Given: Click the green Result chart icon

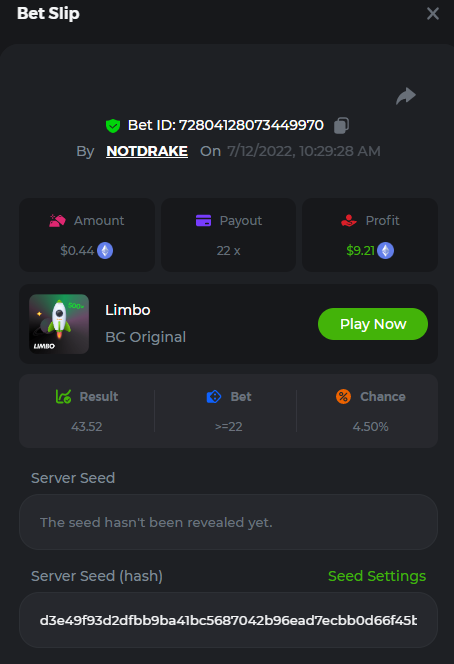Looking at the screenshot, I should point(64,396).
